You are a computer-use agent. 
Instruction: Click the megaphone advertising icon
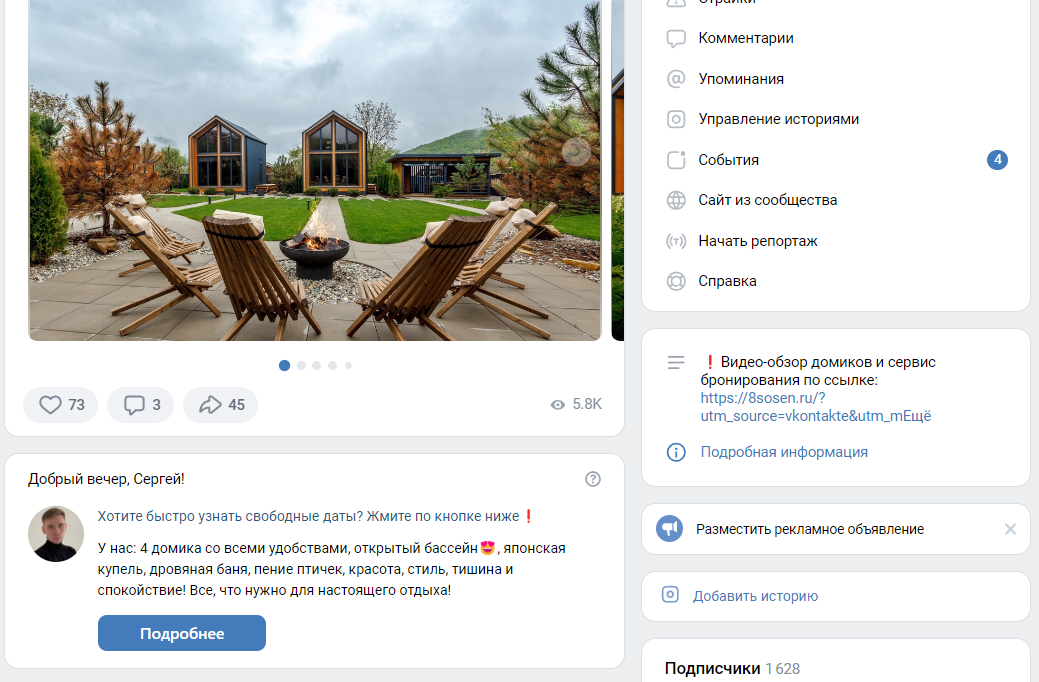pos(669,529)
